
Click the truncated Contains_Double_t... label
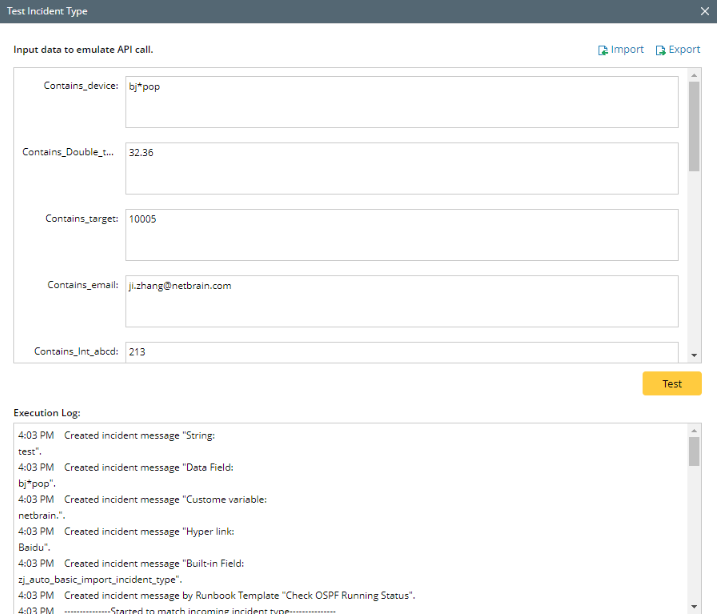[x=68, y=152]
